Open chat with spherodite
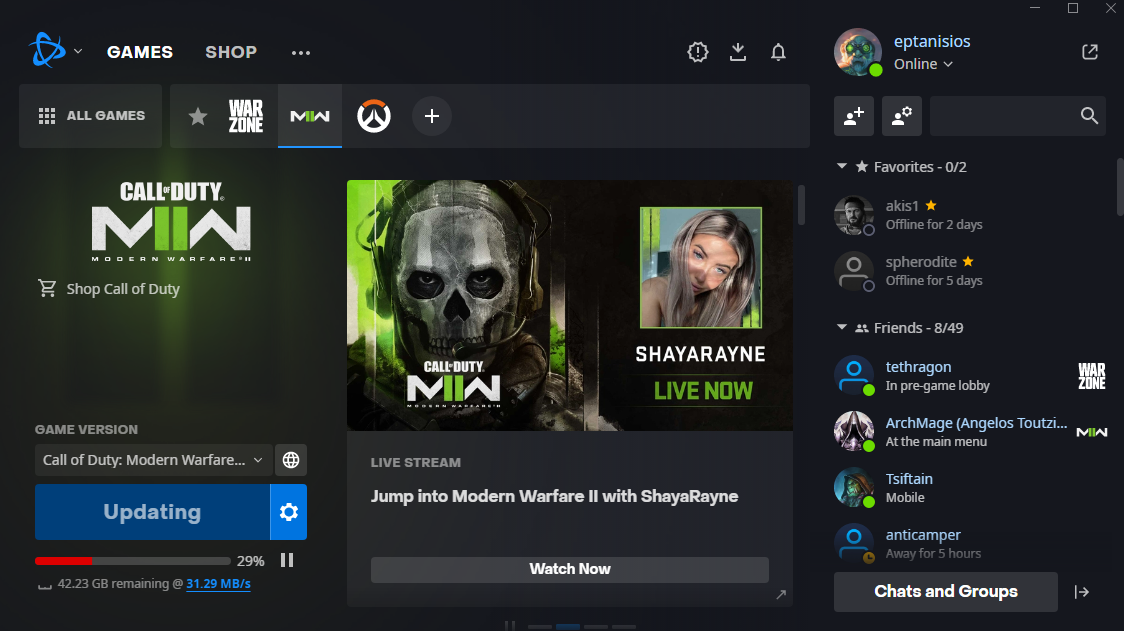This screenshot has width=1124, height=631. (971, 270)
